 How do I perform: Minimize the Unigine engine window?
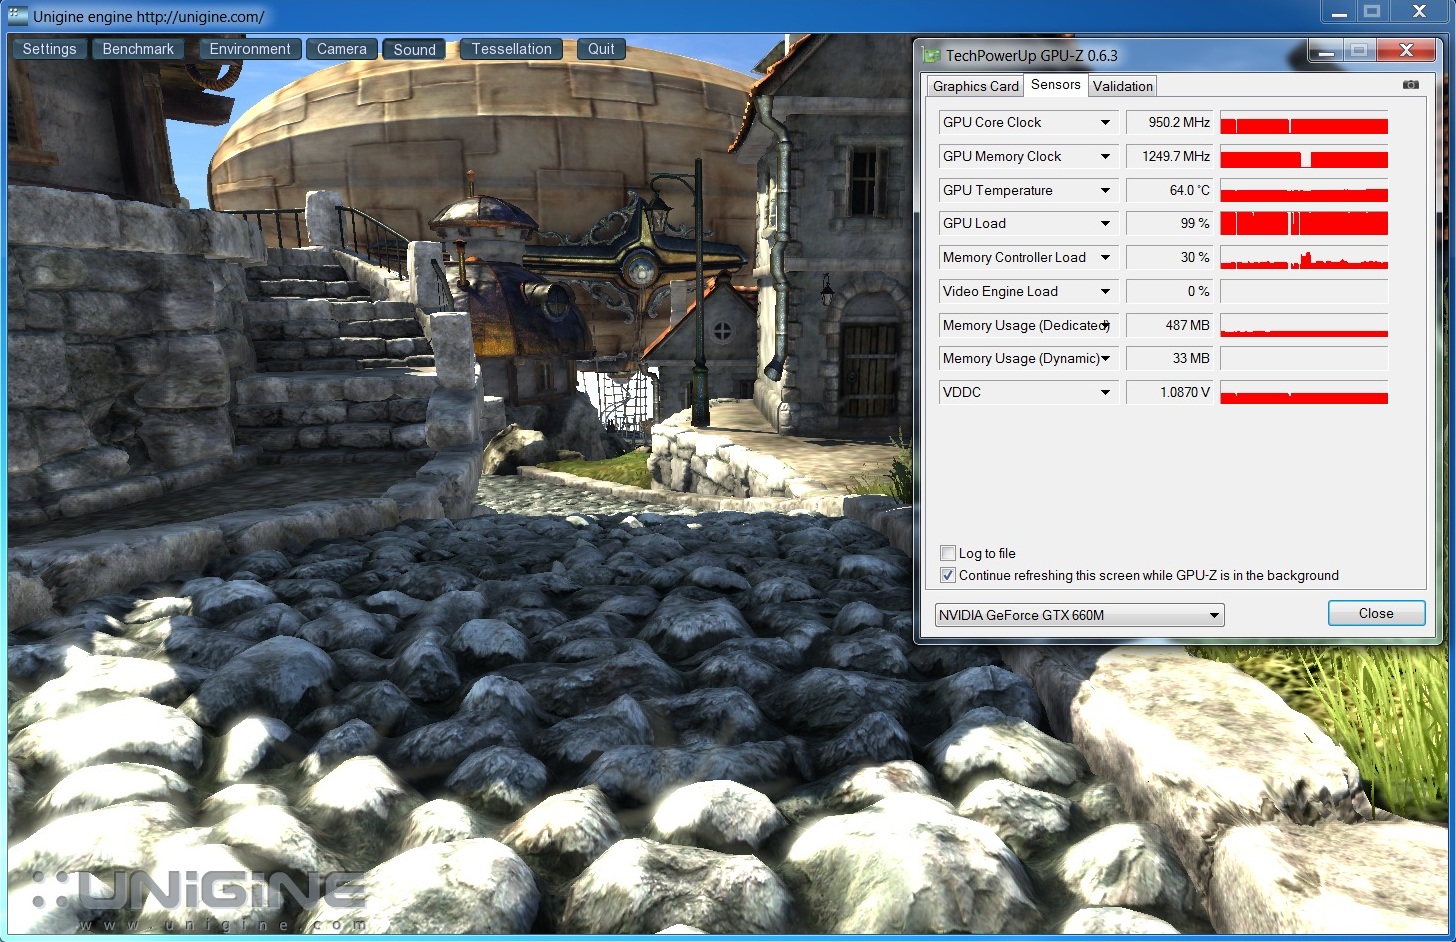click(x=1338, y=12)
